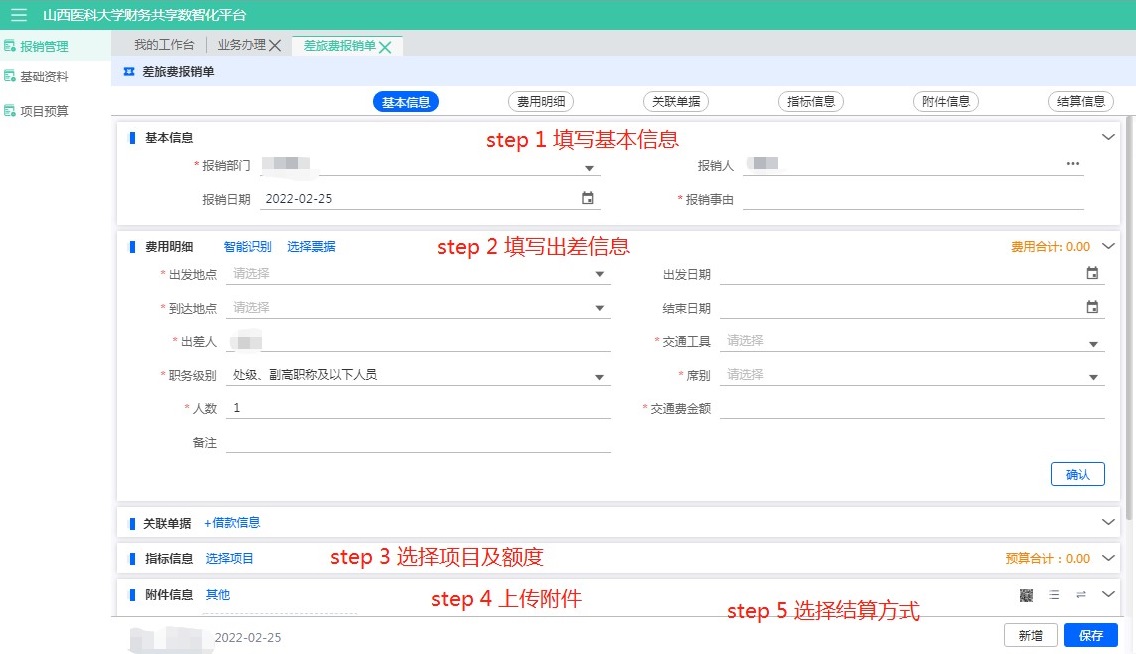The width and height of the screenshot is (1136, 654).
Task: Open calendar picker for 报销日期
Action: (x=588, y=198)
